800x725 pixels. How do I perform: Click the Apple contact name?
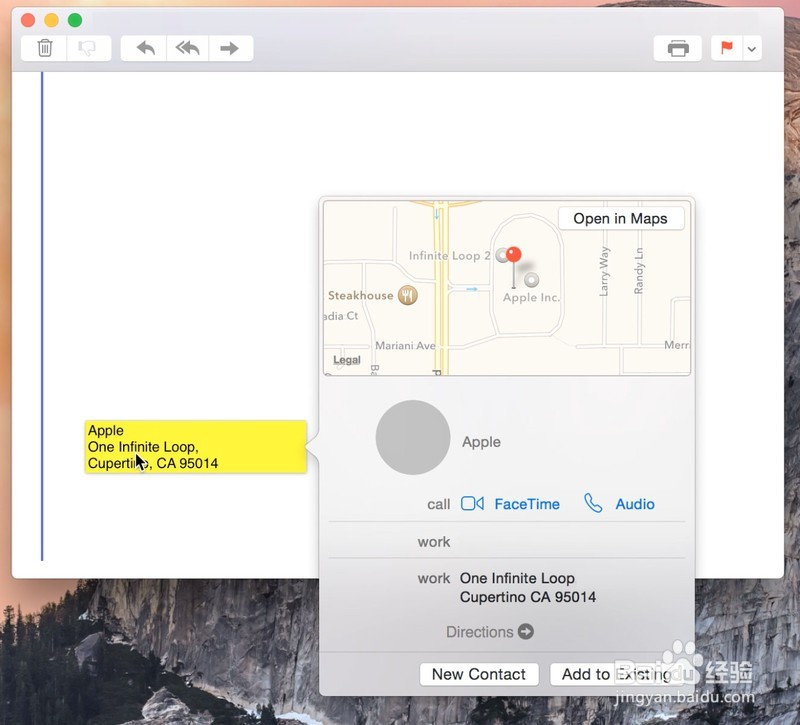click(481, 442)
